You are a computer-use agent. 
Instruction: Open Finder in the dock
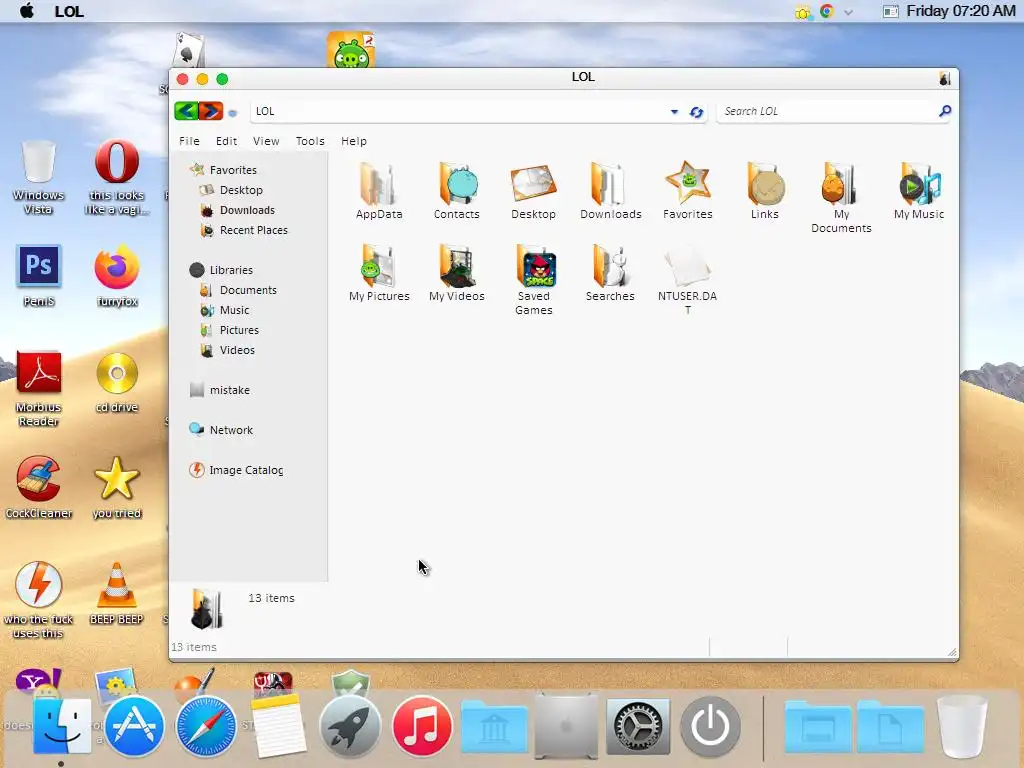tap(62, 726)
